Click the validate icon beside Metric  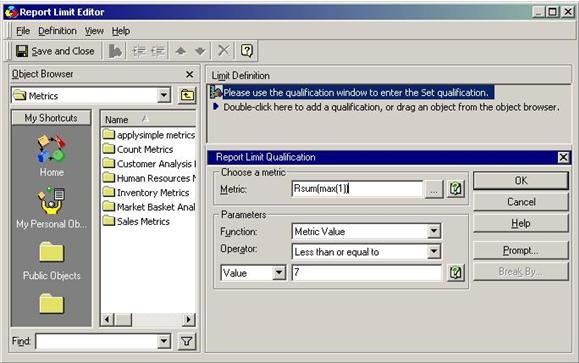click(x=456, y=189)
